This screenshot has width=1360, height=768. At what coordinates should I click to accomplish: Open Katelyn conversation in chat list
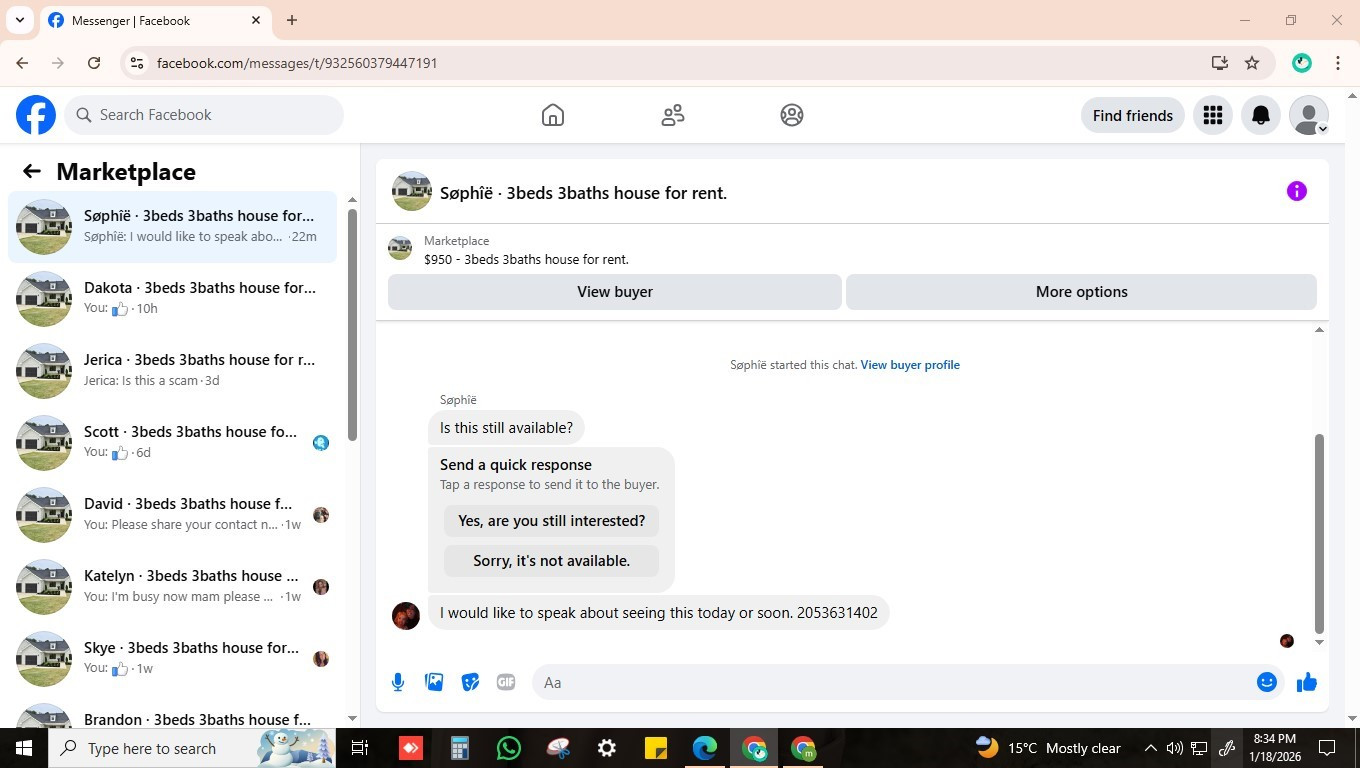[173, 587]
